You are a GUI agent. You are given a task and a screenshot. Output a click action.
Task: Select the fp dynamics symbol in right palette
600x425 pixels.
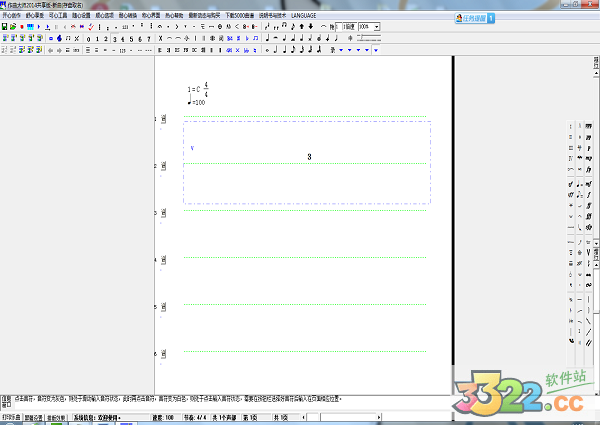tap(589, 169)
